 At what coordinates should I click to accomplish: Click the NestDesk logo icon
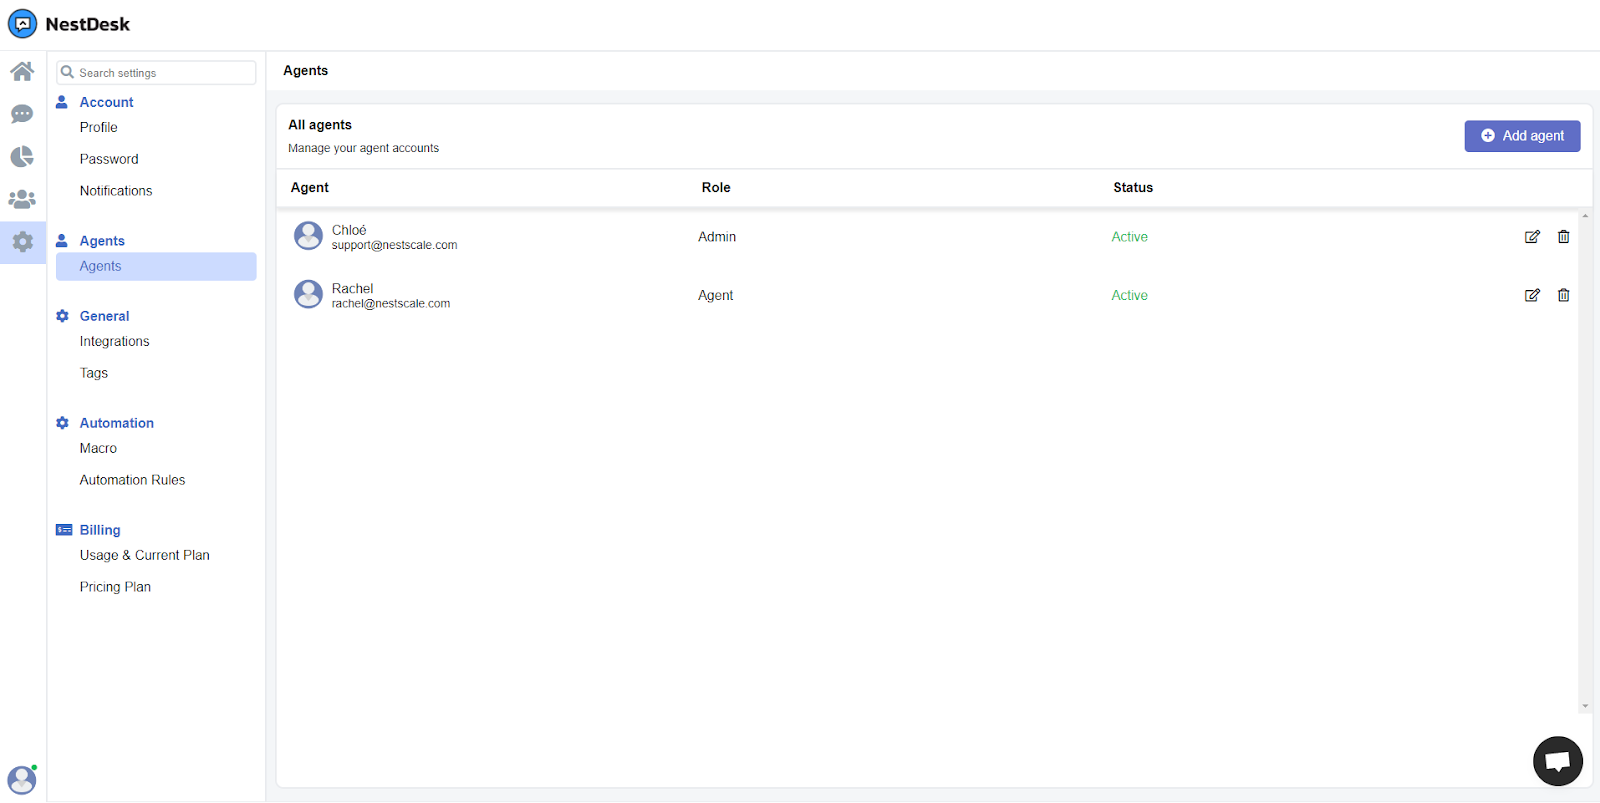pyautogui.click(x=22, y=24)
